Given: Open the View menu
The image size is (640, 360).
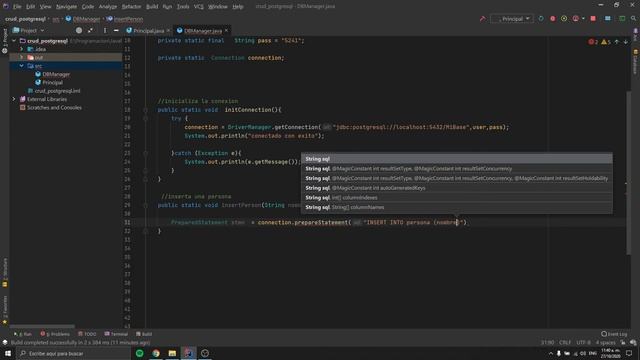Looking at the screenshot, I should [45, 7].
